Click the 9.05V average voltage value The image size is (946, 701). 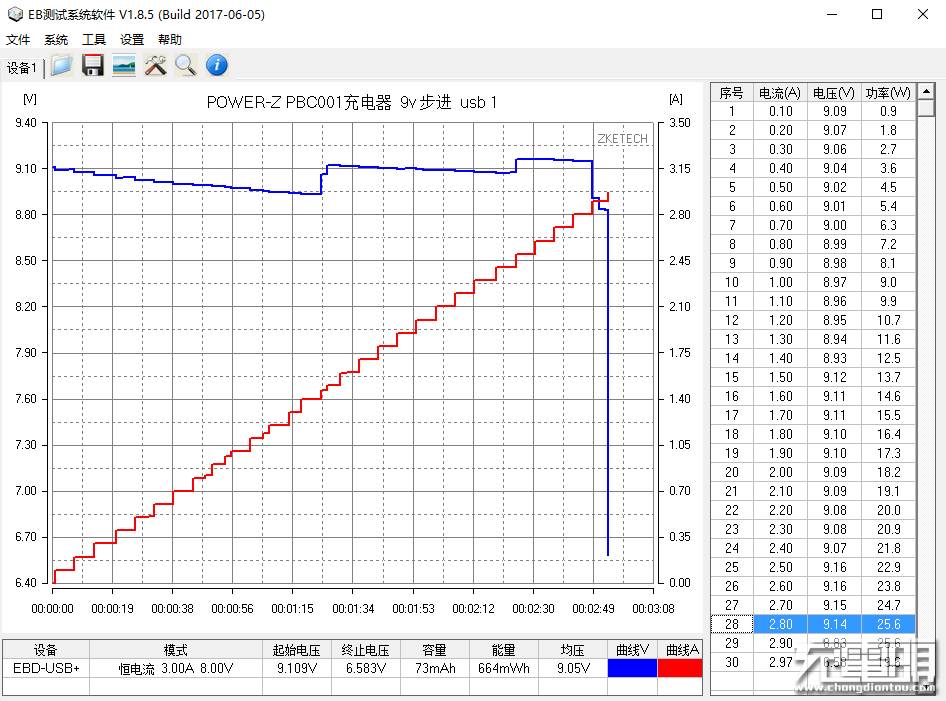(573, 668)
